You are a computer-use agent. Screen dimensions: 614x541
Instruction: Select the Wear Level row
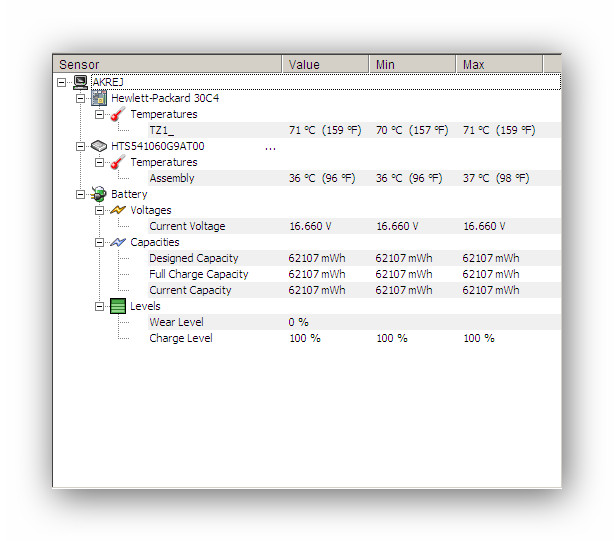coord(354,322)
